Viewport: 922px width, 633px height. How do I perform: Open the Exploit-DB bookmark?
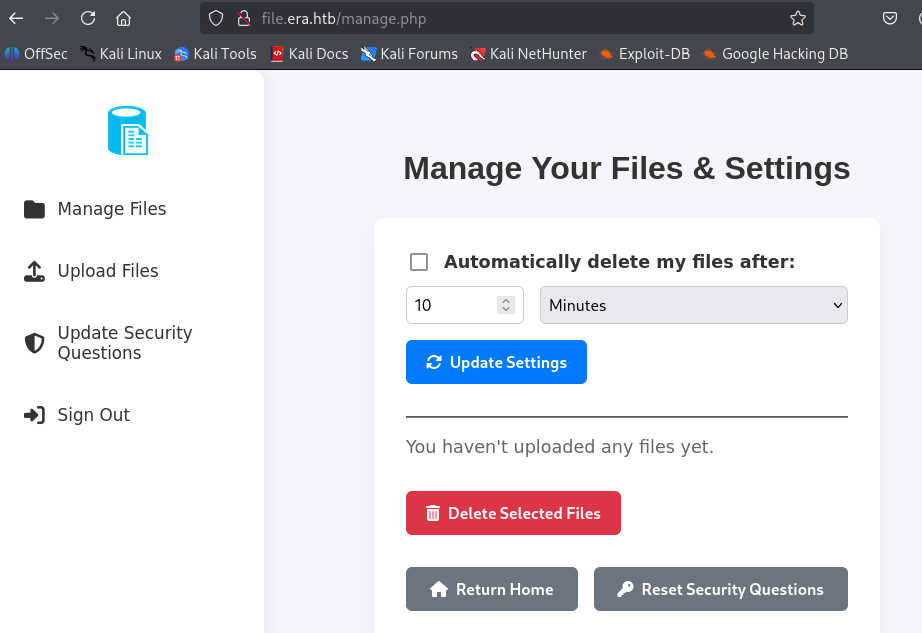point(653,54)
